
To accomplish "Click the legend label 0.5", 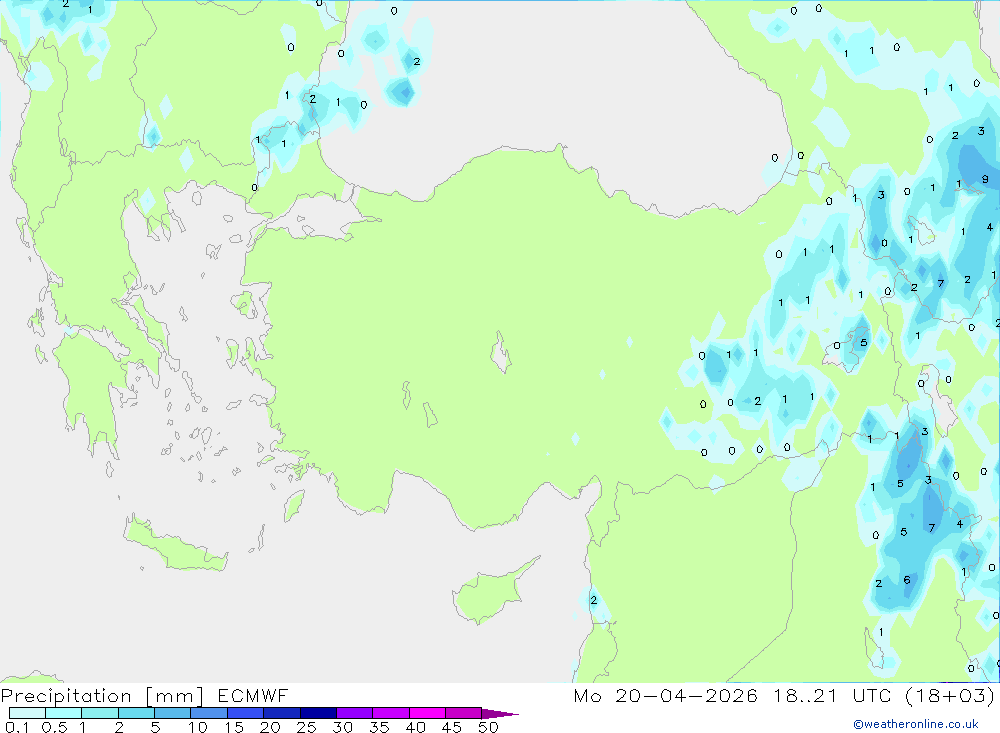I will click(54, 727).
